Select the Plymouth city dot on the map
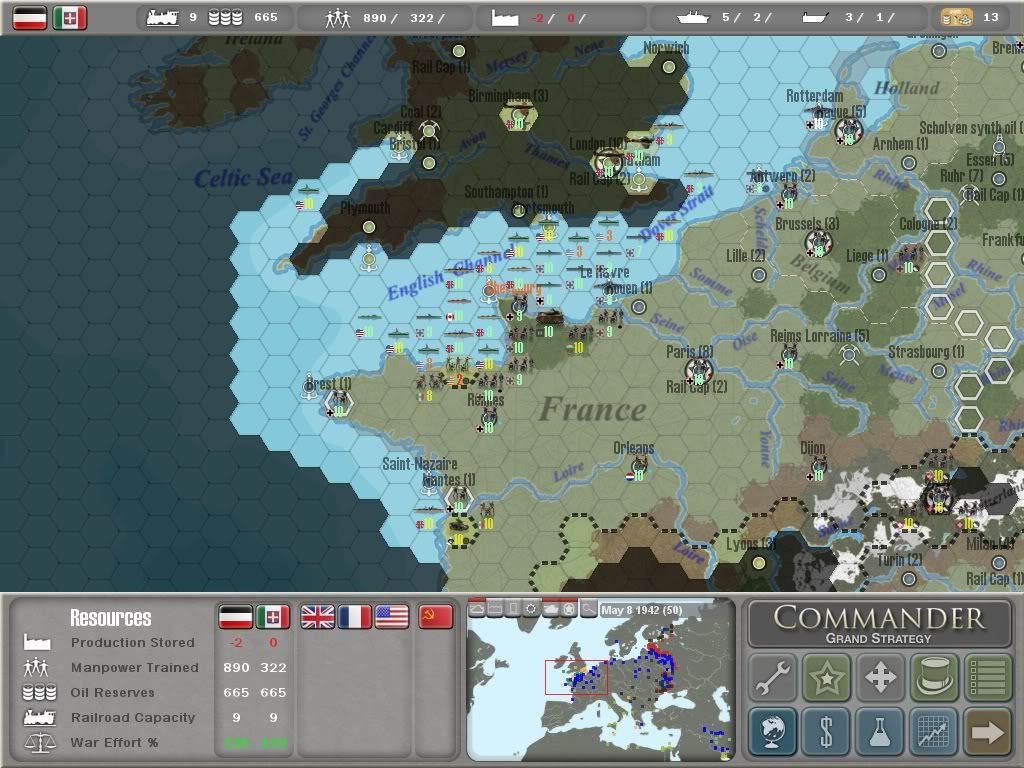The width and height of the screenshot is (1024, 768). coord(369,227)
